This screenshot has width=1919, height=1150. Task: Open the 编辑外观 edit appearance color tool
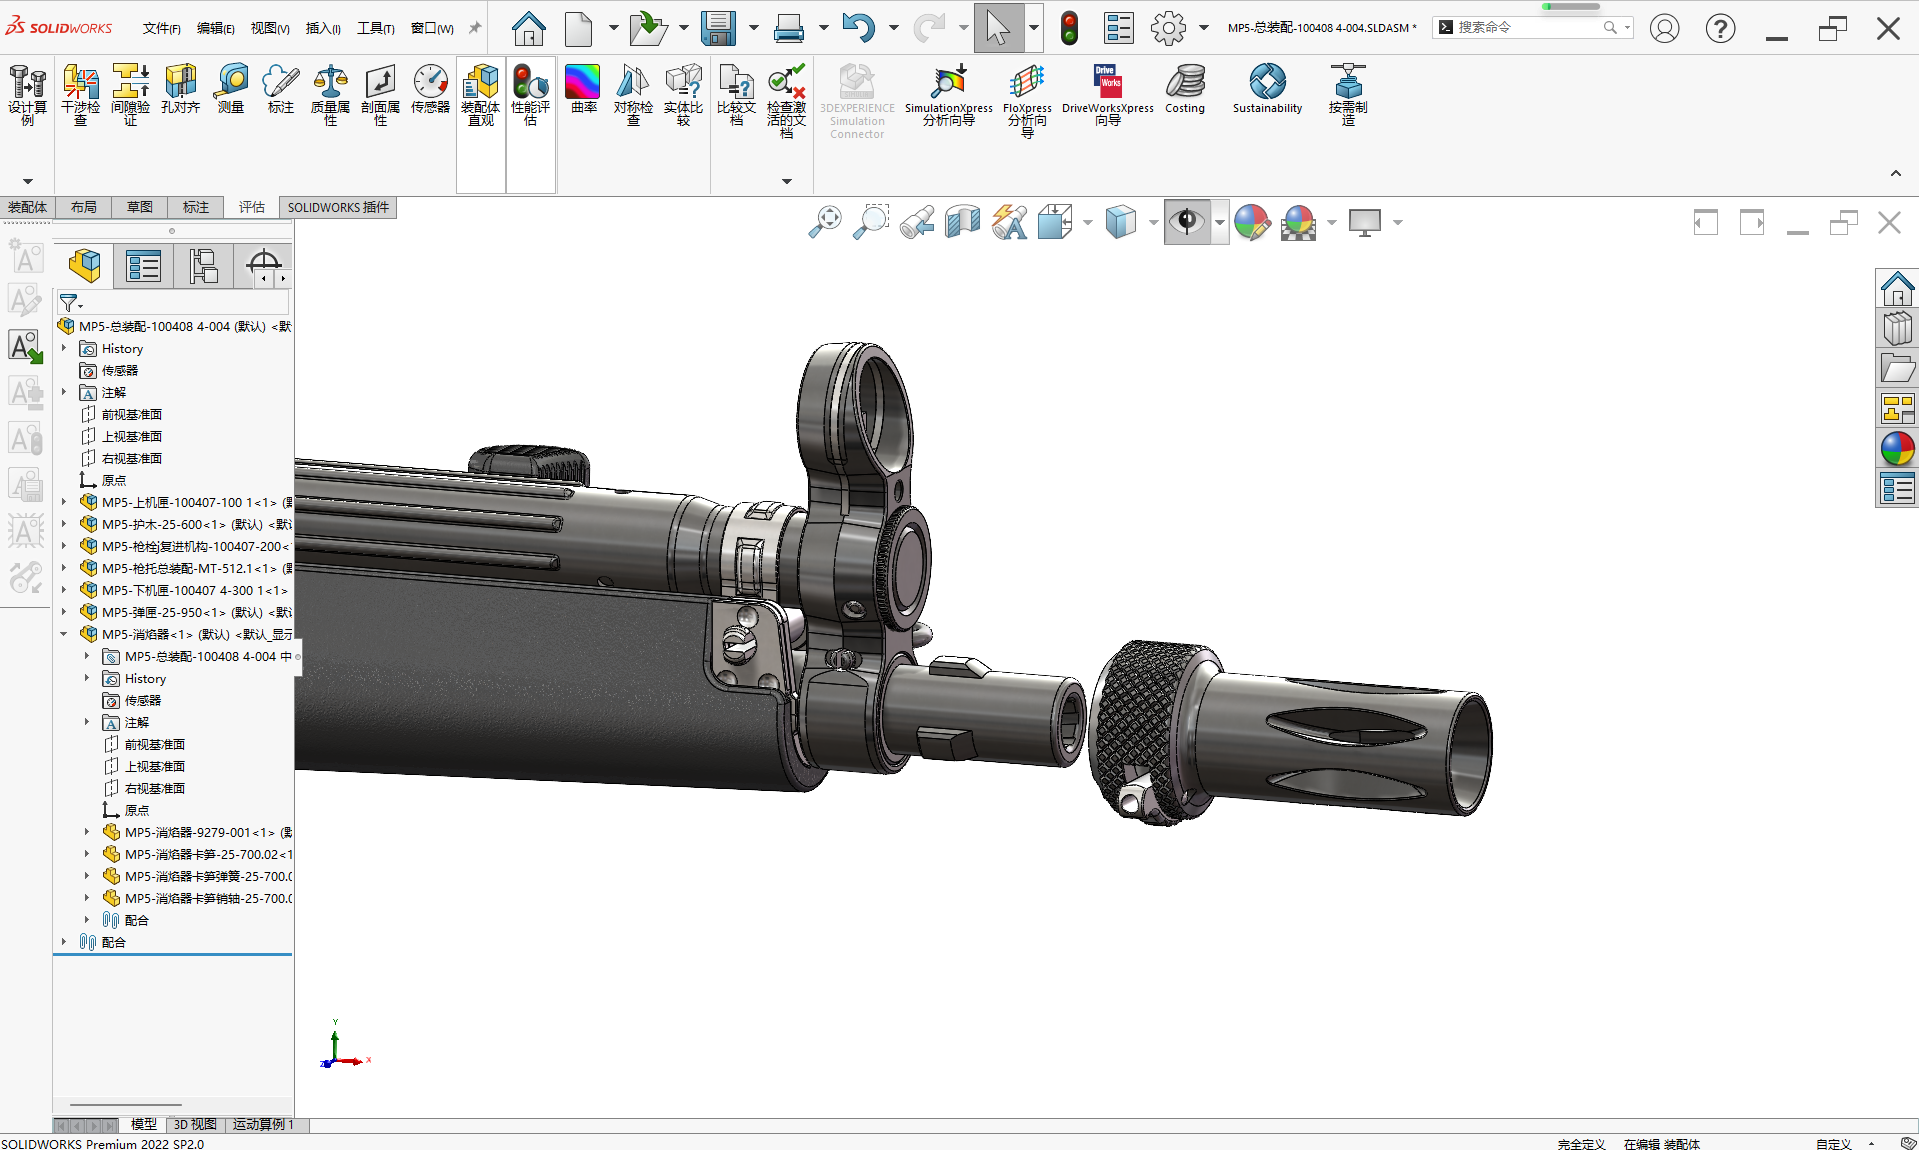click(1253, 222)
